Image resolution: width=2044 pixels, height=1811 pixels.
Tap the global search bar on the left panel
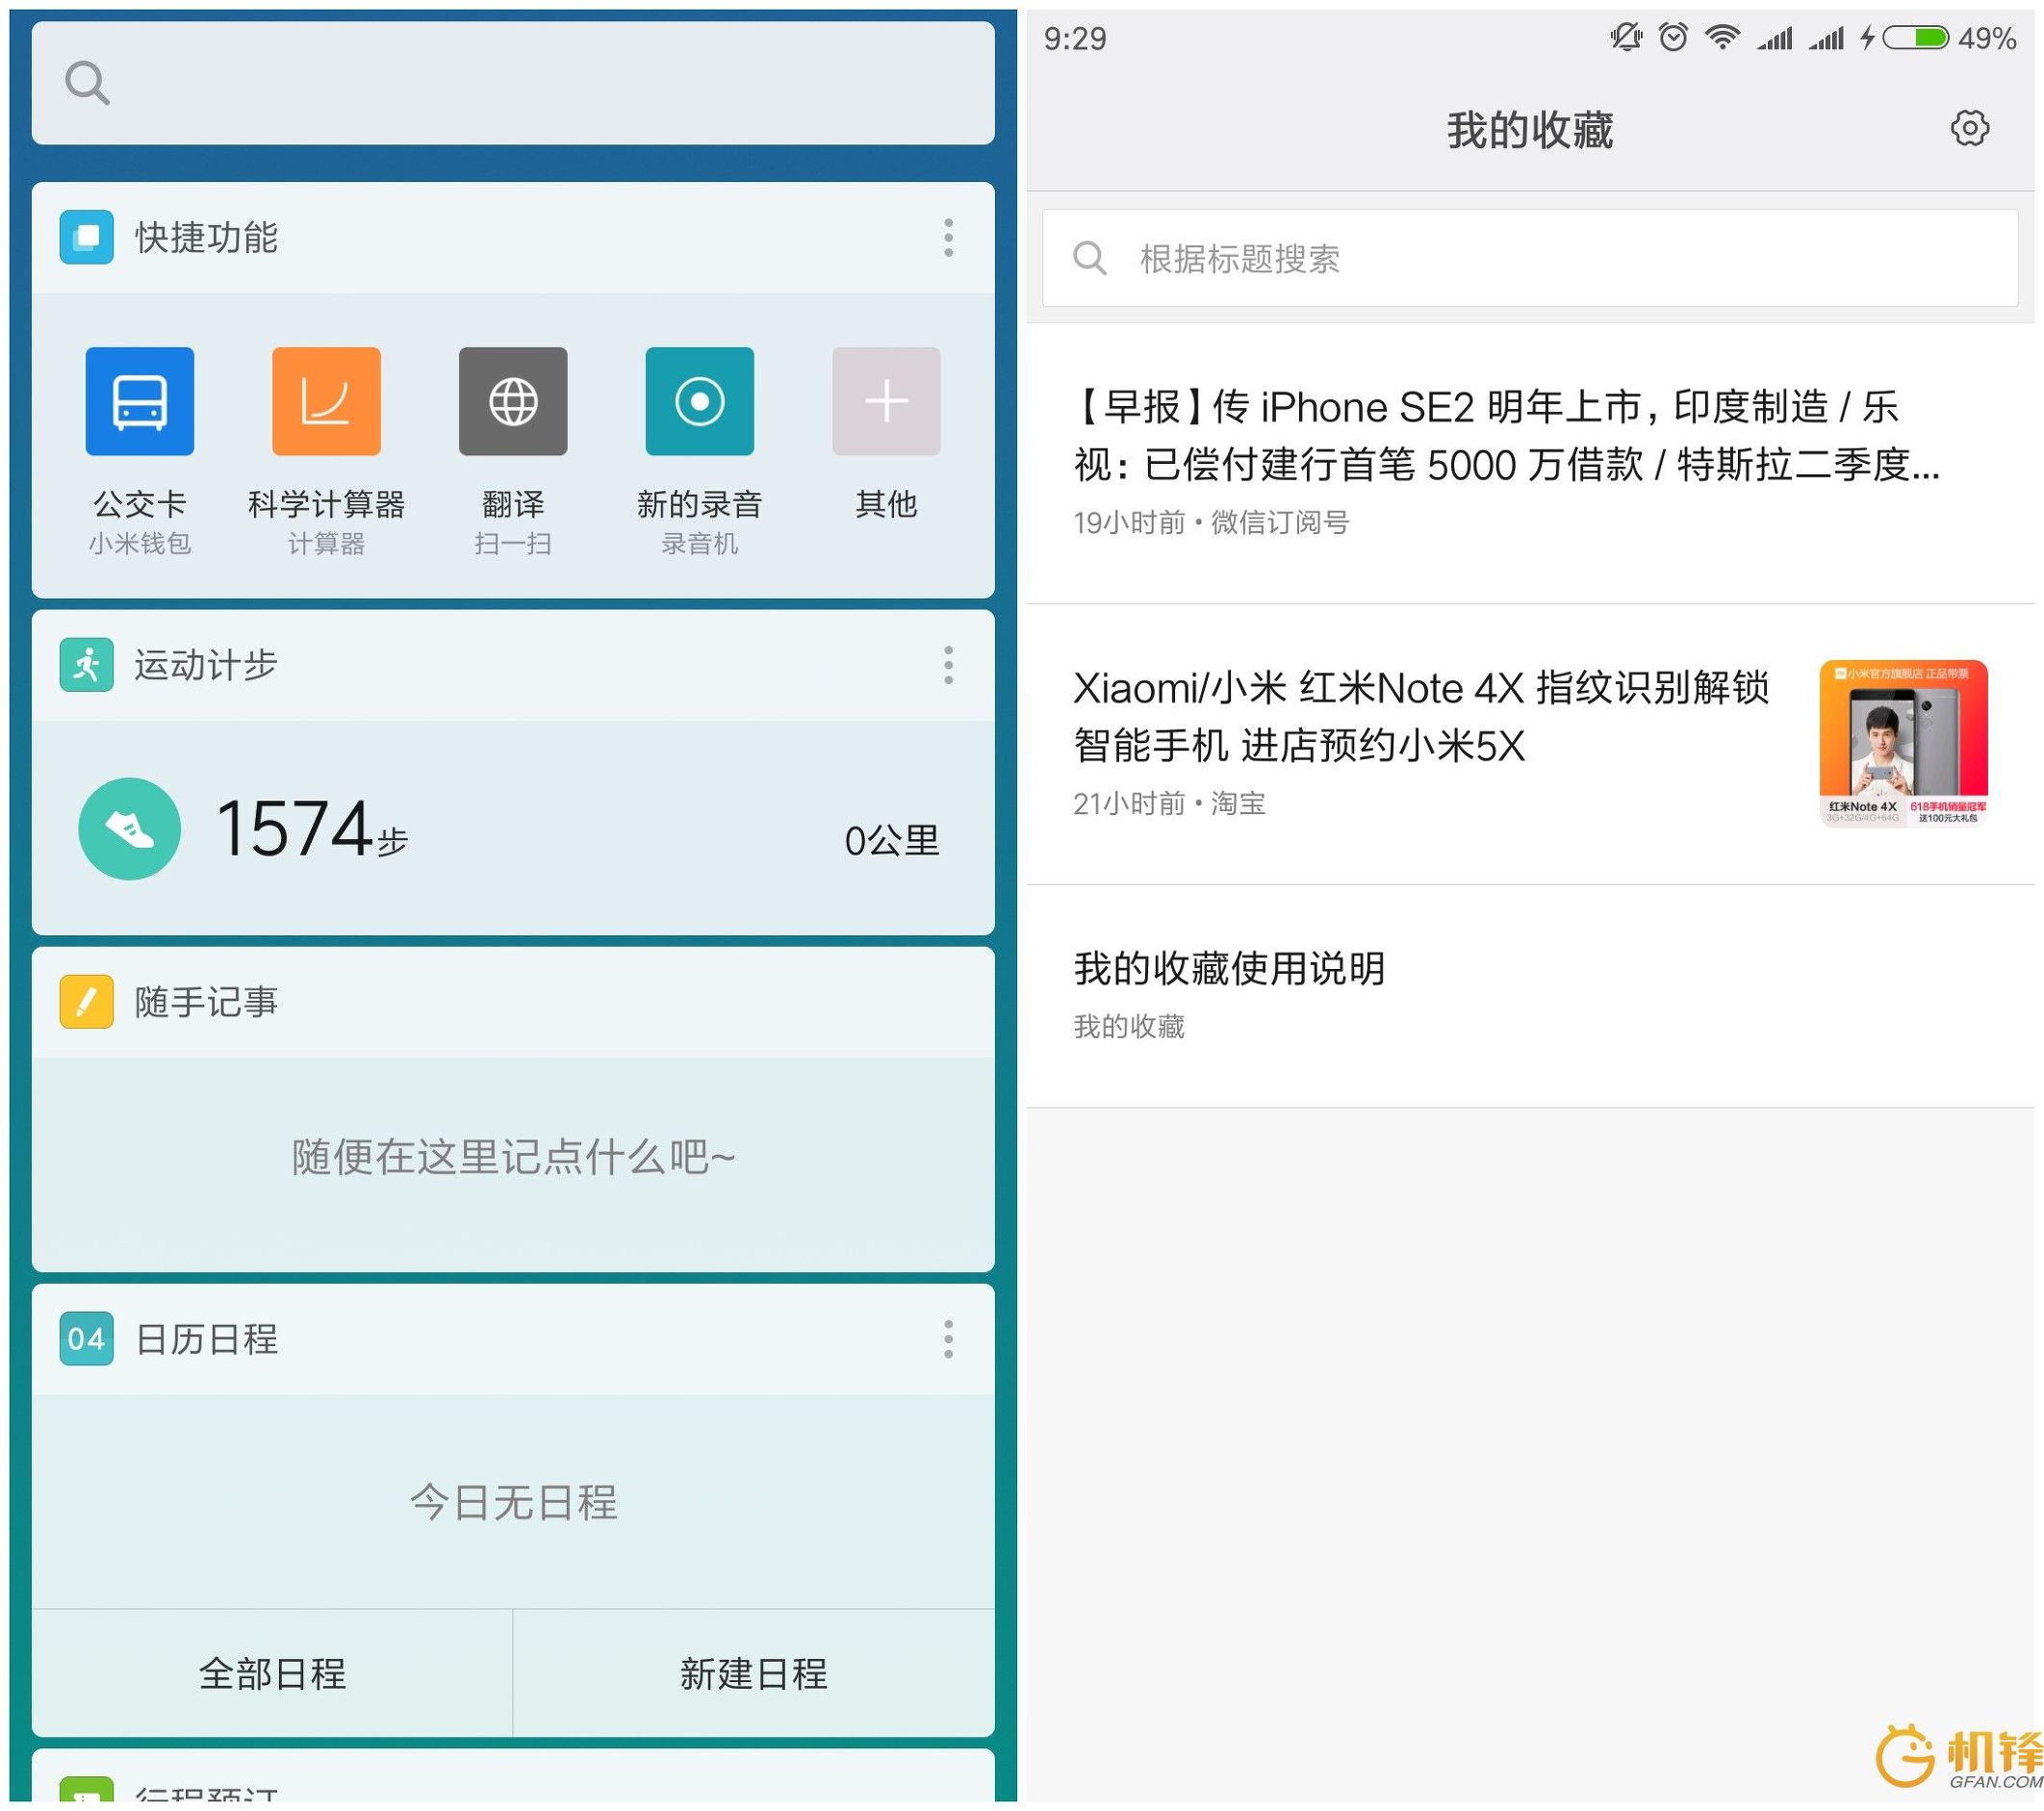(x=513, y=83)
